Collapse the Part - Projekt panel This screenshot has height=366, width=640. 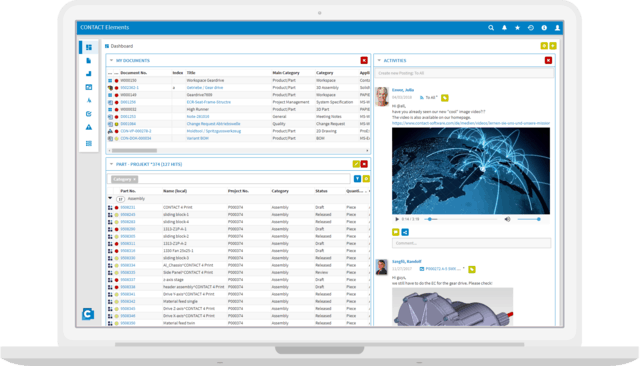tap(111, 164)
